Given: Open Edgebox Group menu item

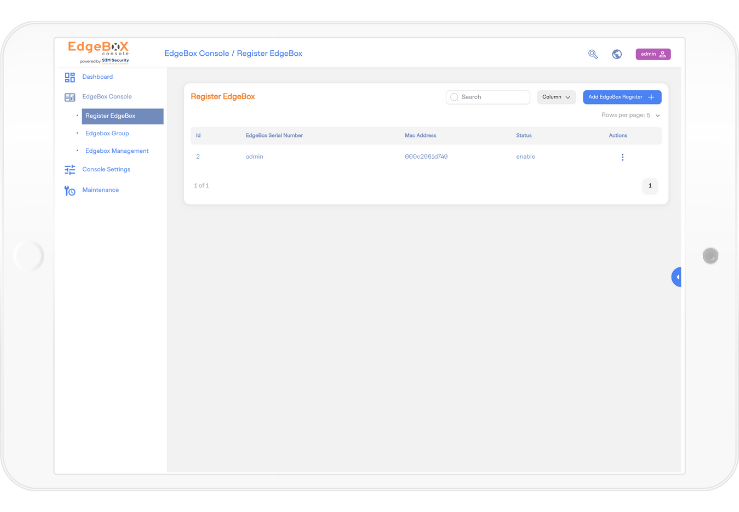Looking at the screenshot, I should click(x=107, y=133).
